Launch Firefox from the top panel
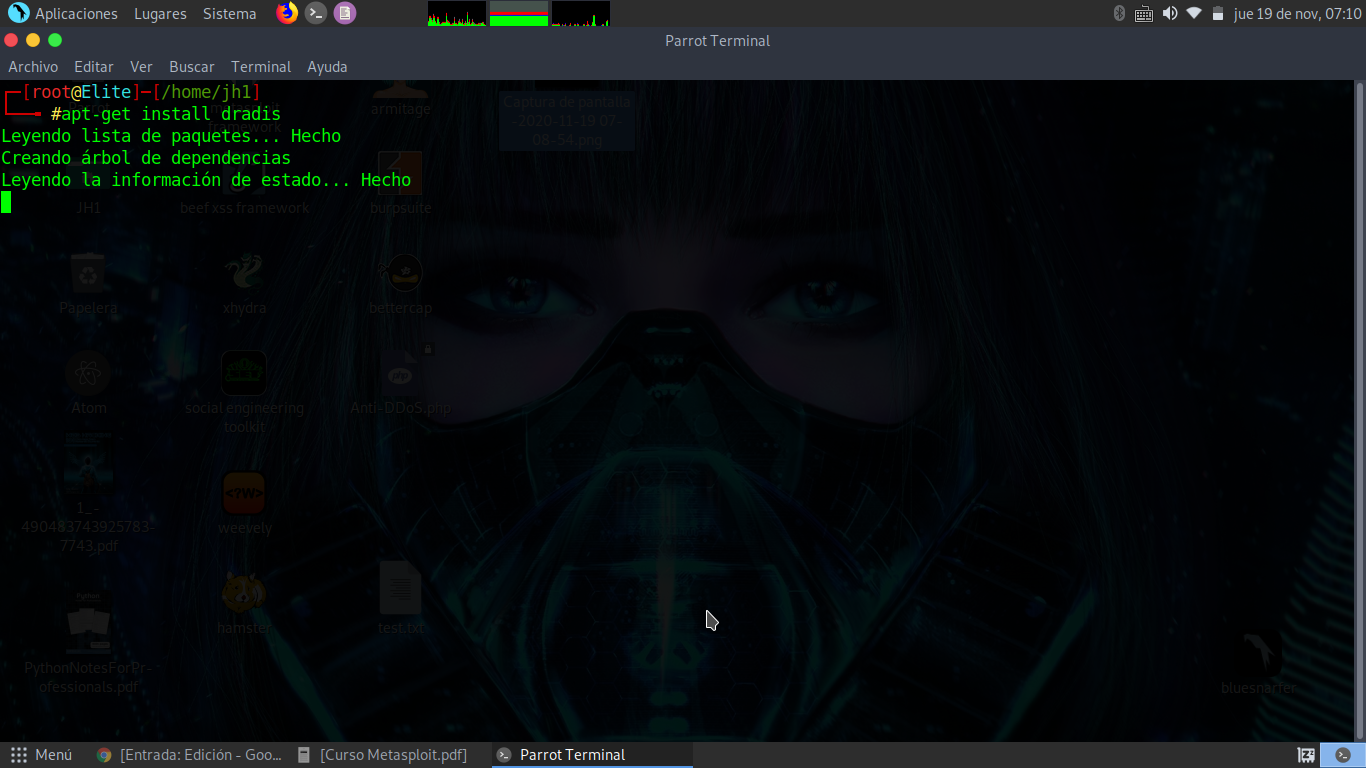Viewport: 1366px width, 768px height. [287, 13]
